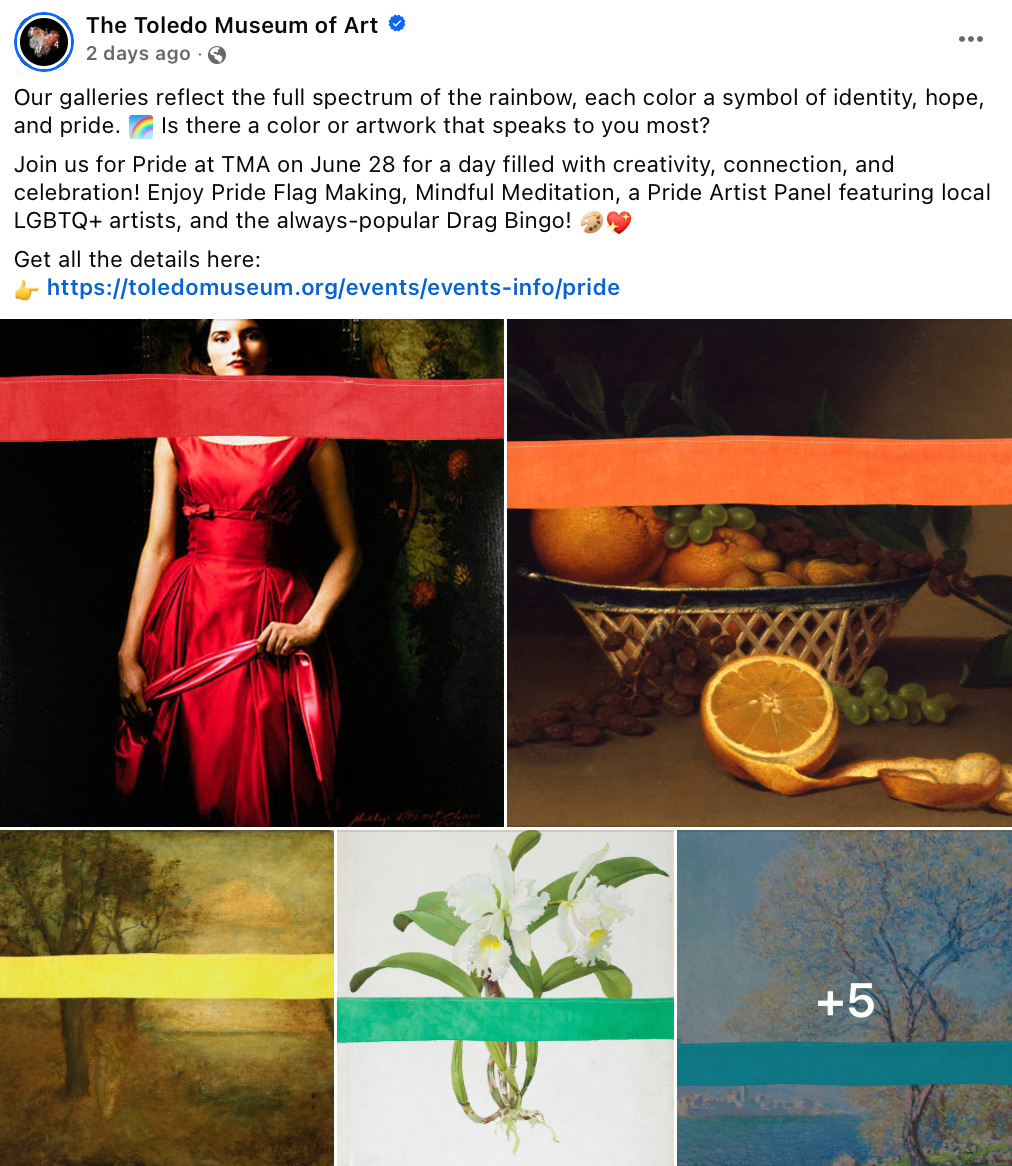Click the rainbow emoji in the post text
The image size is (1012, 1166).
[141, 126]
